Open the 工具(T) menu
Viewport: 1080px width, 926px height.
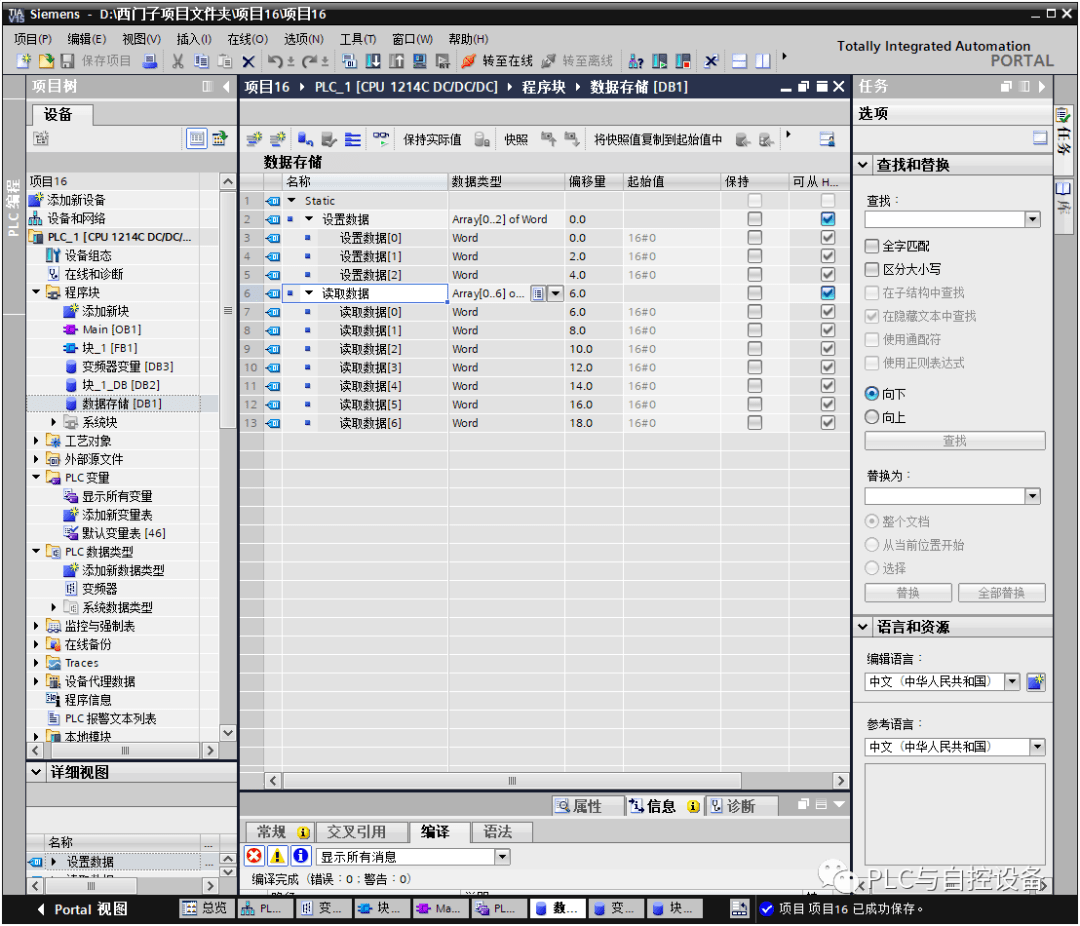point(357,39)
